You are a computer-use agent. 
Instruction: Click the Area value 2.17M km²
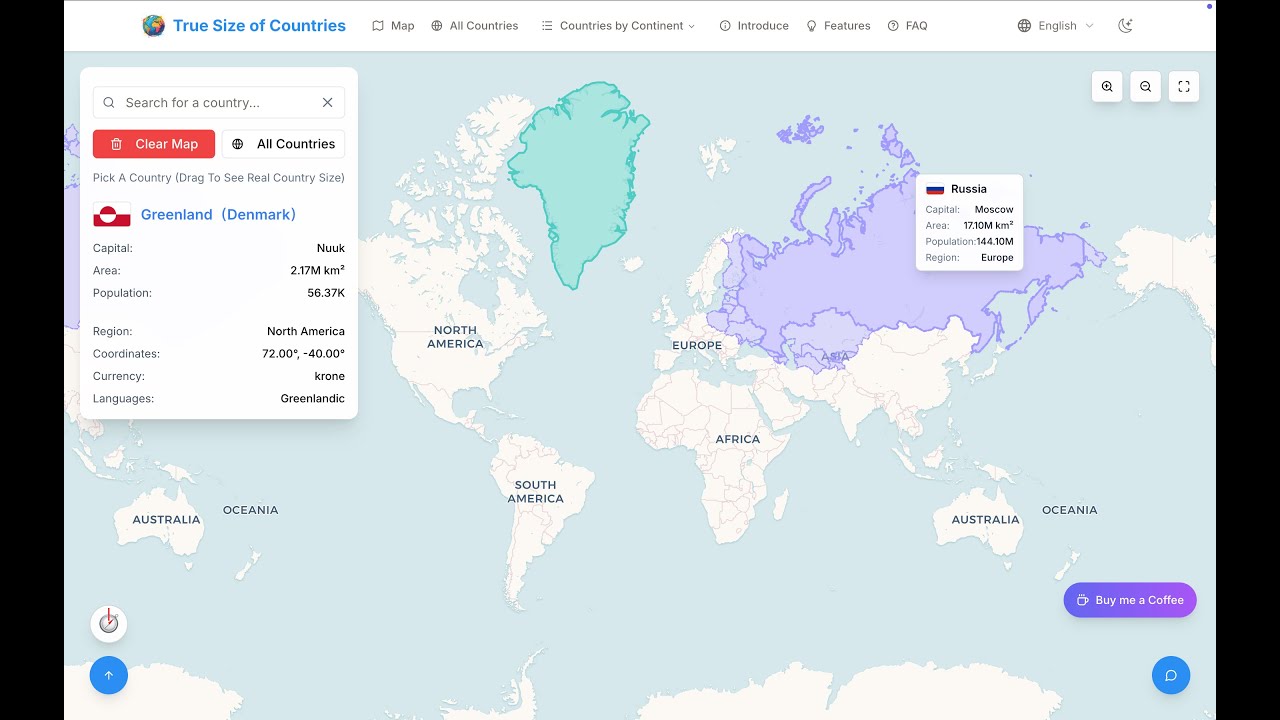[318, 270]
